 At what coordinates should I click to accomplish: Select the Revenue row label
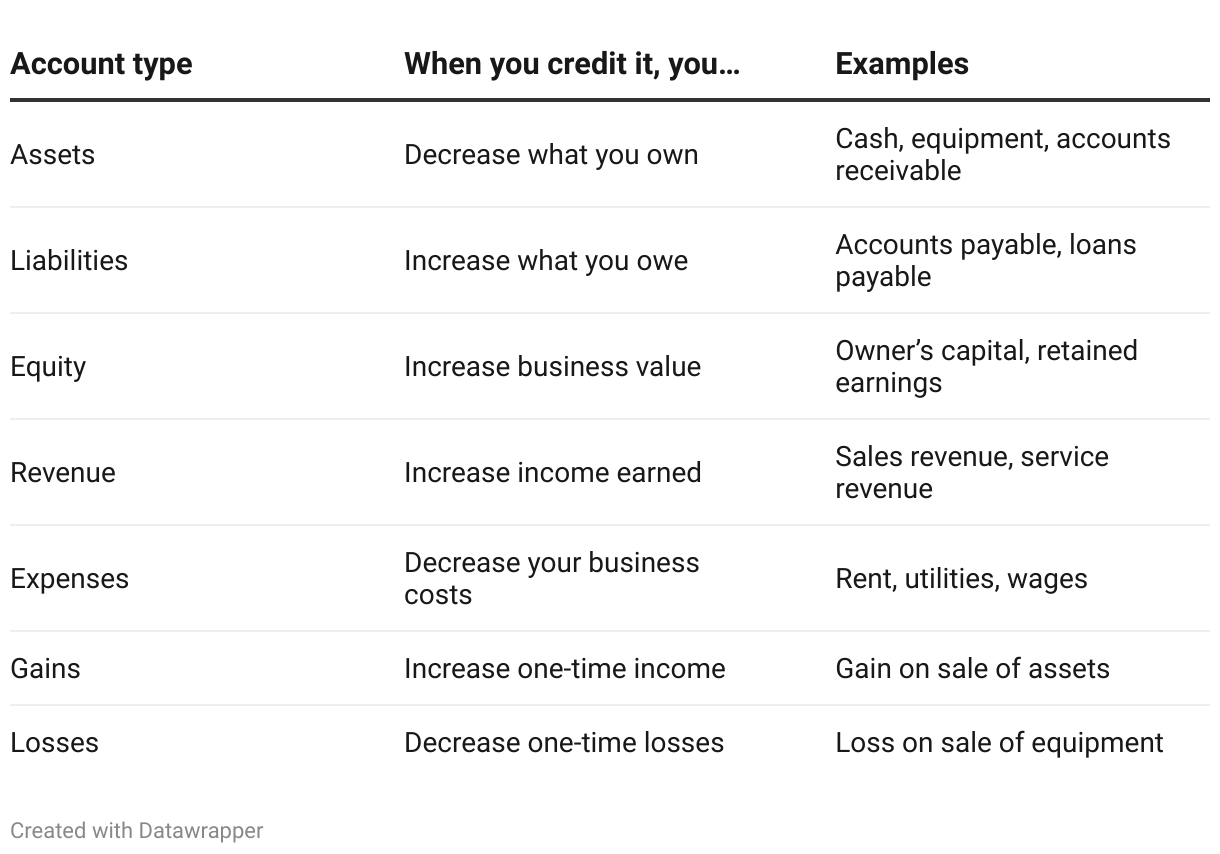[63, 473]
